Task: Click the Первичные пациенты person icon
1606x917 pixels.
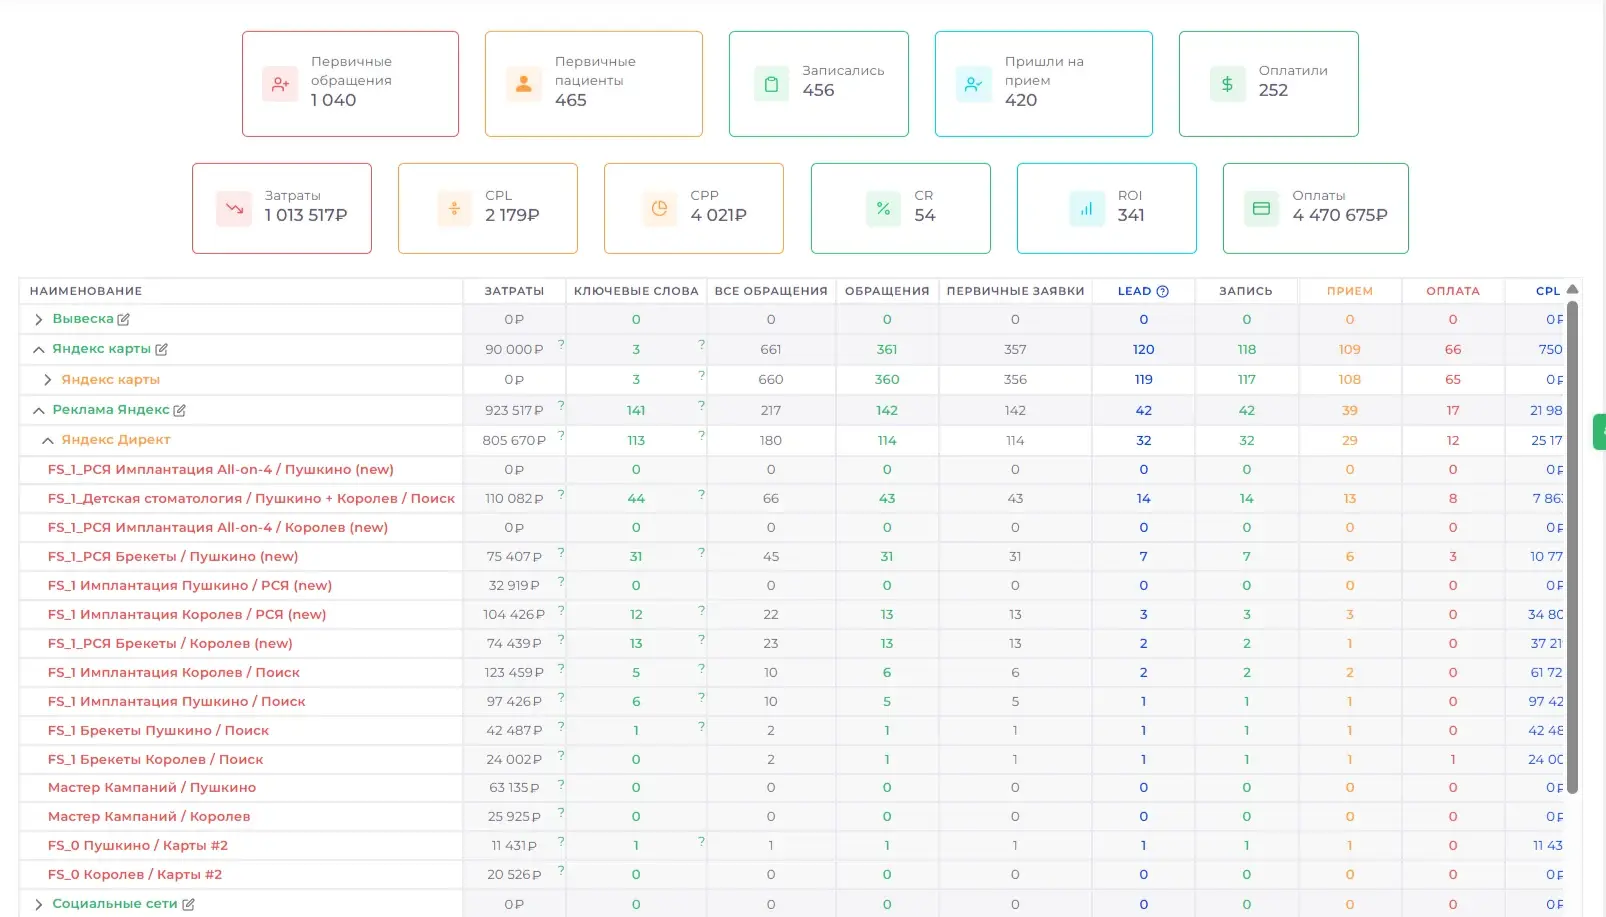Action: tap(523, 84)
